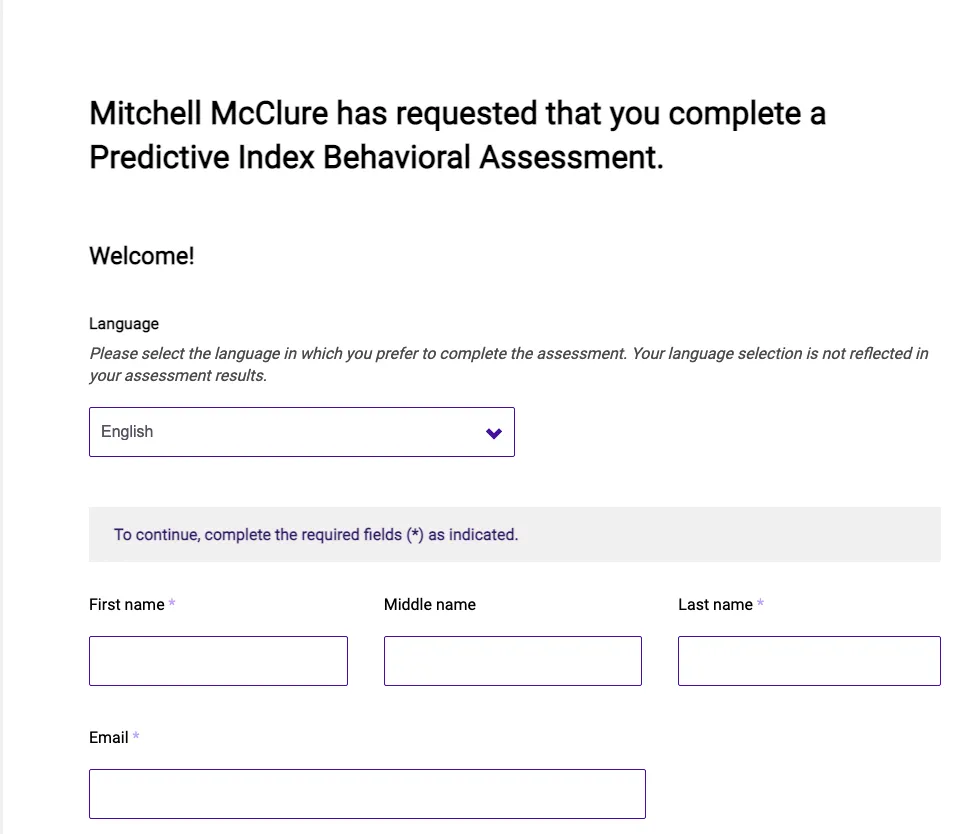The image size is (972, 834).
Task: Click the required asterisk beside Last name
Action: 761,604
